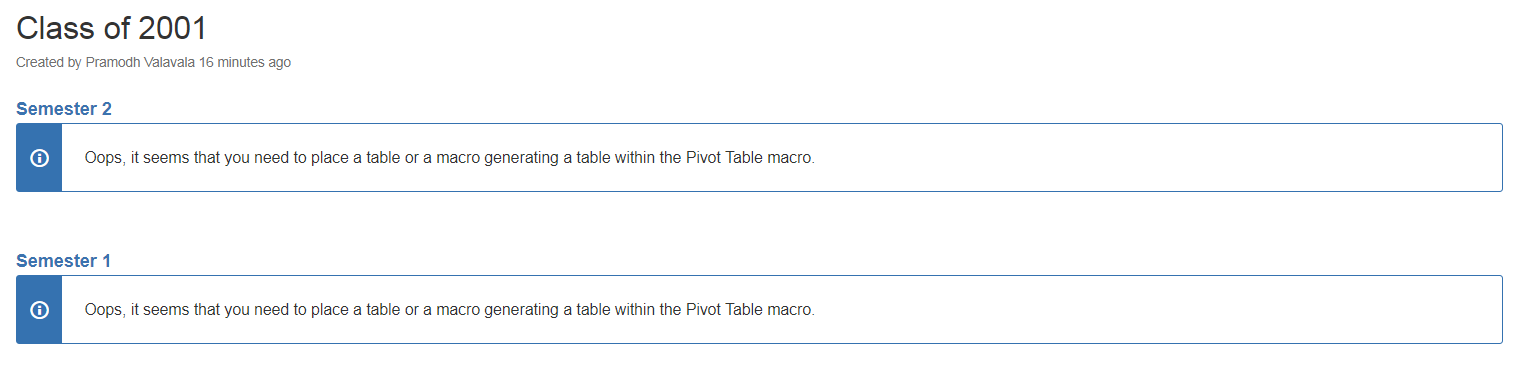Image resolution: width=1525 pixels, height=365 pixels.
Task: Click the "16 minutes ago" timestamp
Action: 245,62
